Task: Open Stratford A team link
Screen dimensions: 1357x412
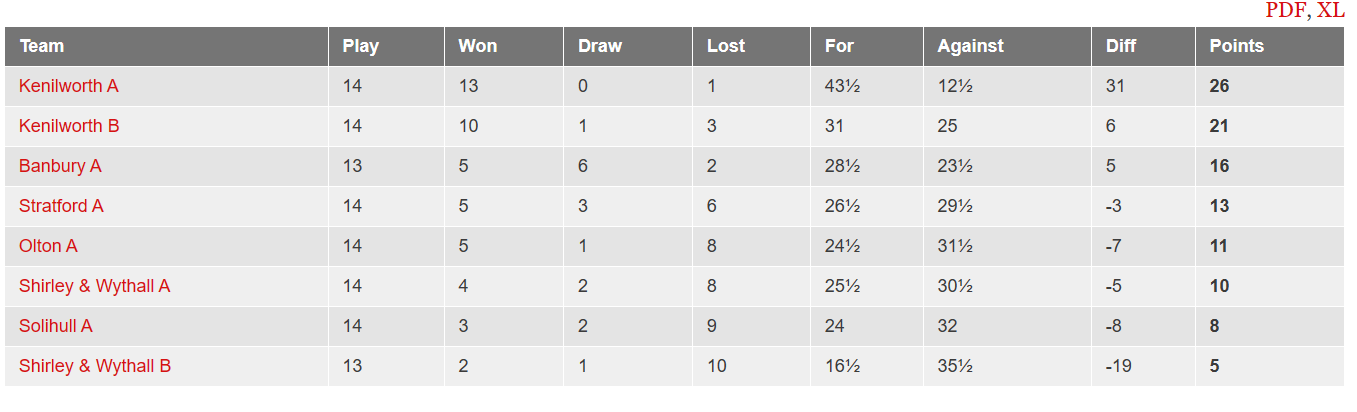Action: (61, 206)
